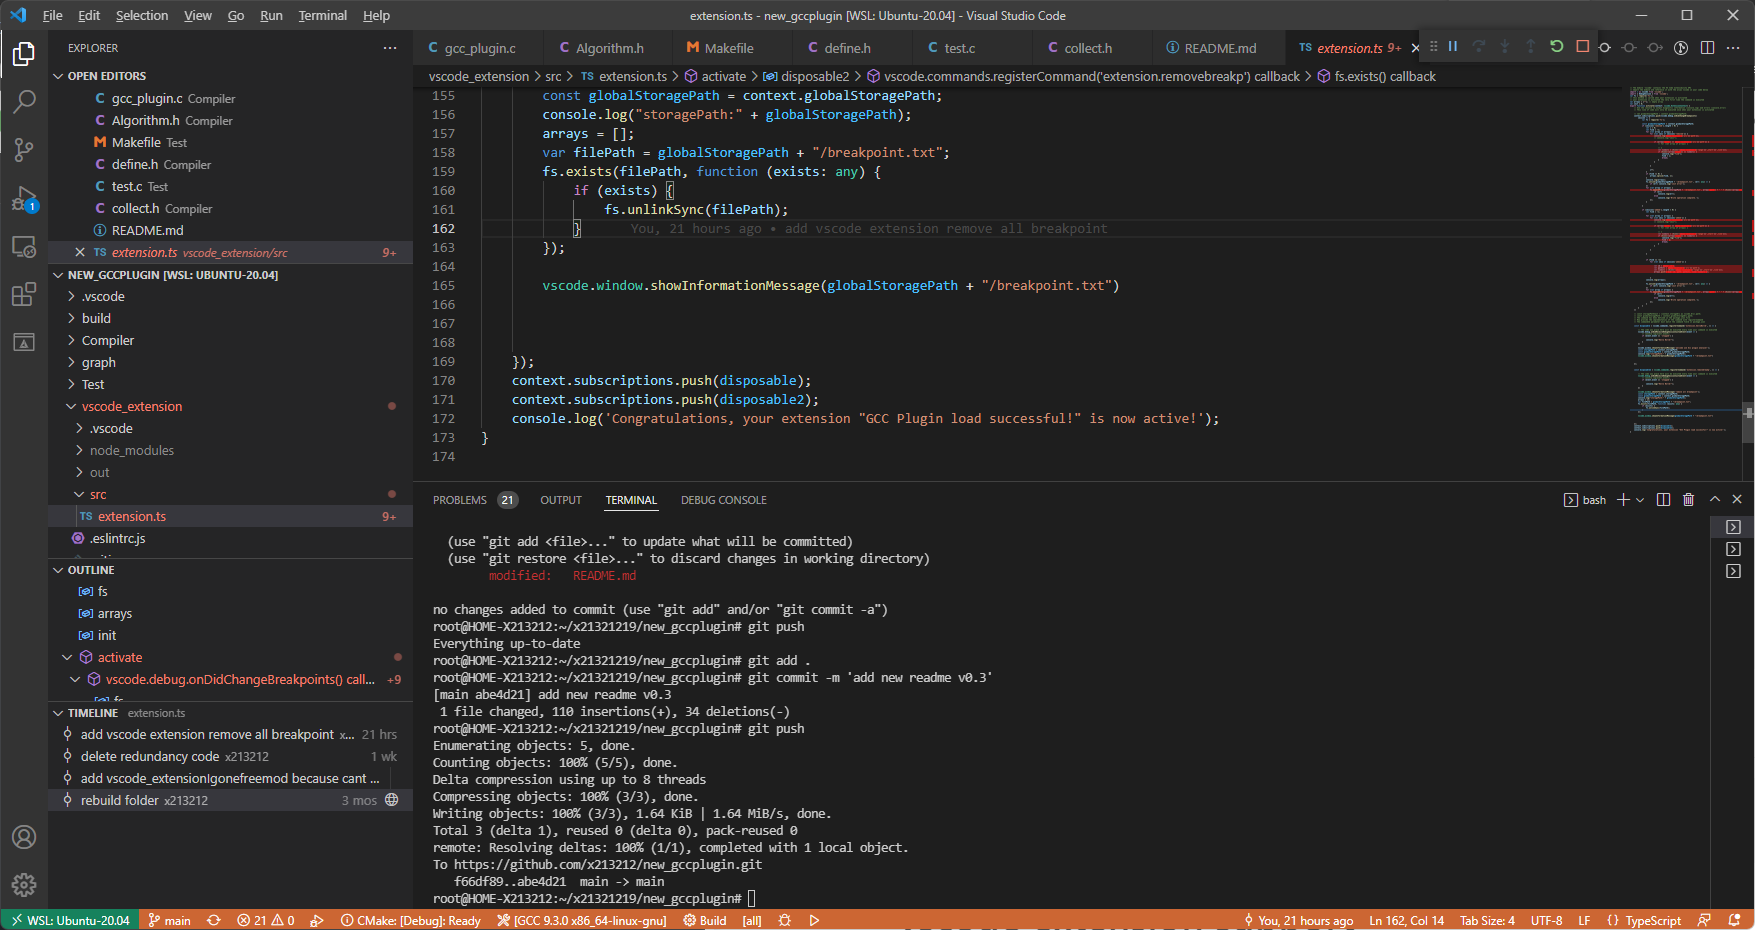Open the Extensions view icon

(x=24, y=294)
